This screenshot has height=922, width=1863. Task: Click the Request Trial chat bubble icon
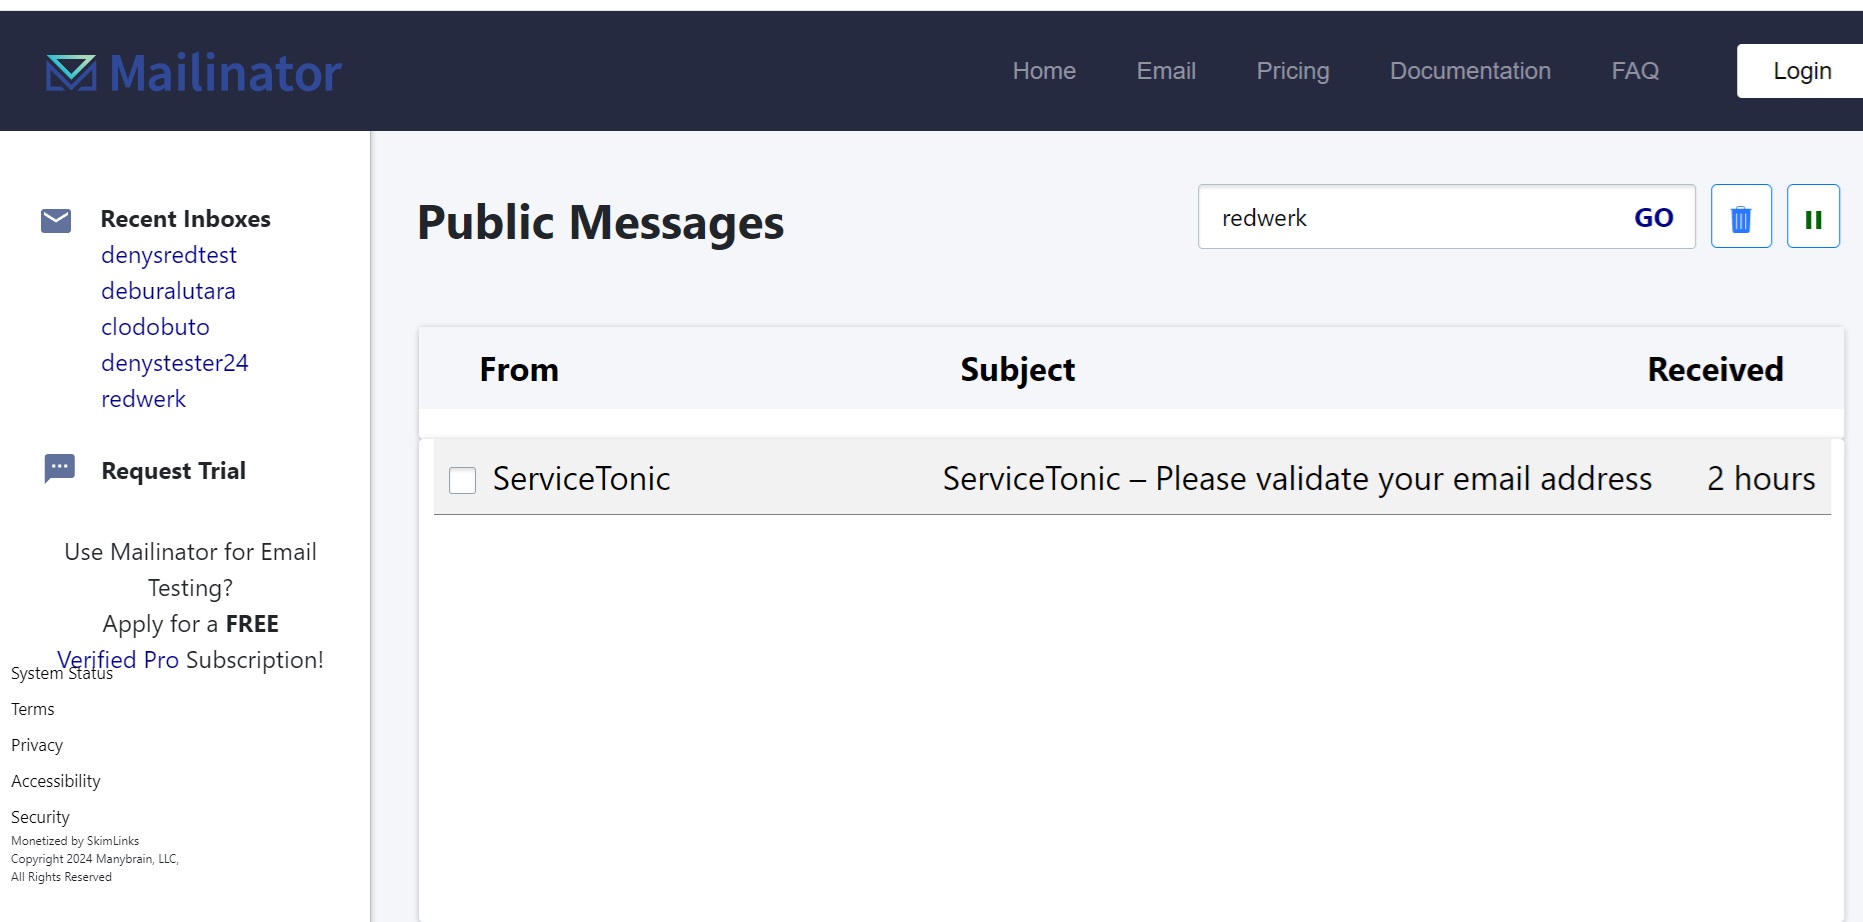59,468
